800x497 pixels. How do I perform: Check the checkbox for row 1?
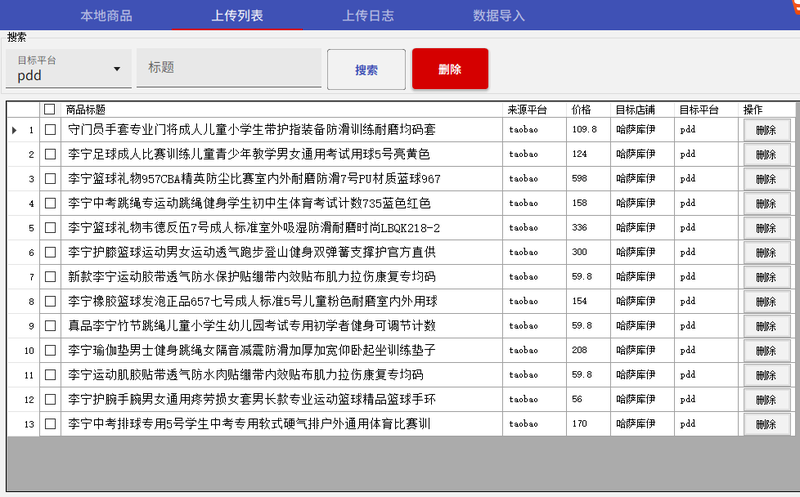click(50, 130)
